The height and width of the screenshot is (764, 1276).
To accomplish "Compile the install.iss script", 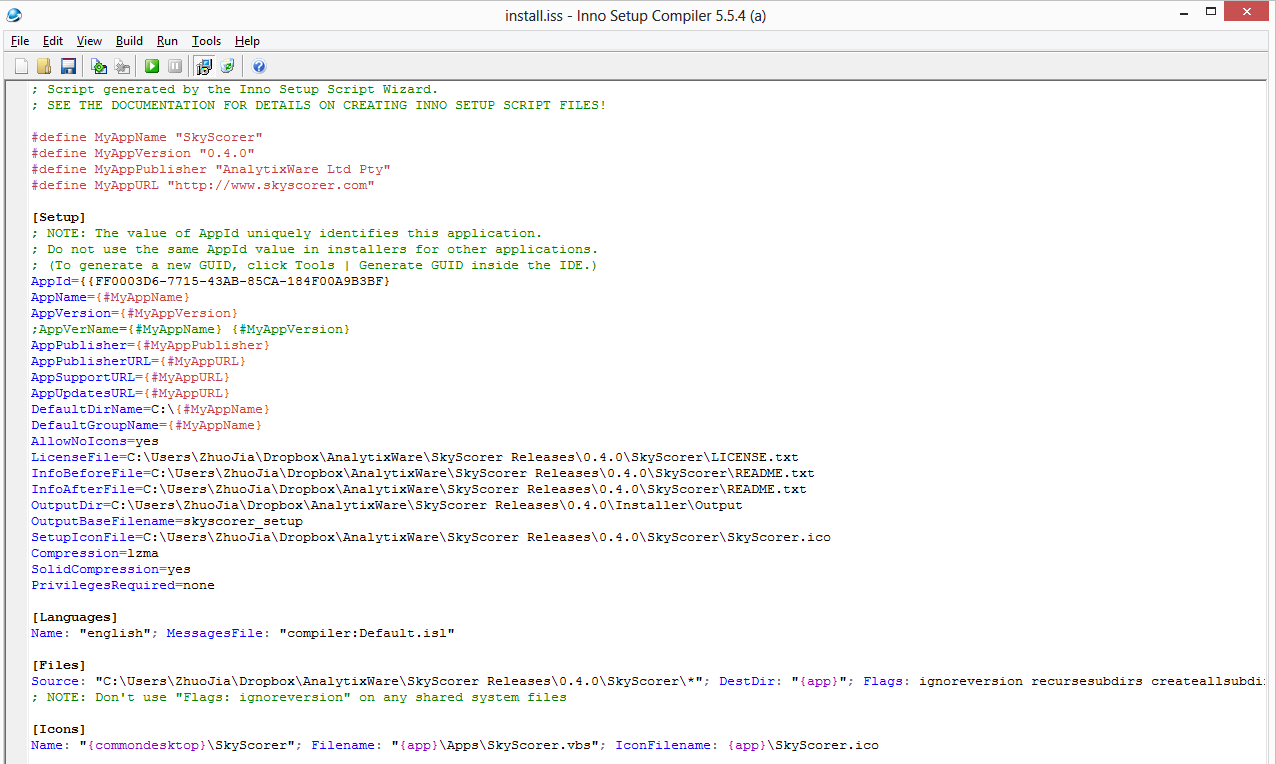I will (99, 66).
